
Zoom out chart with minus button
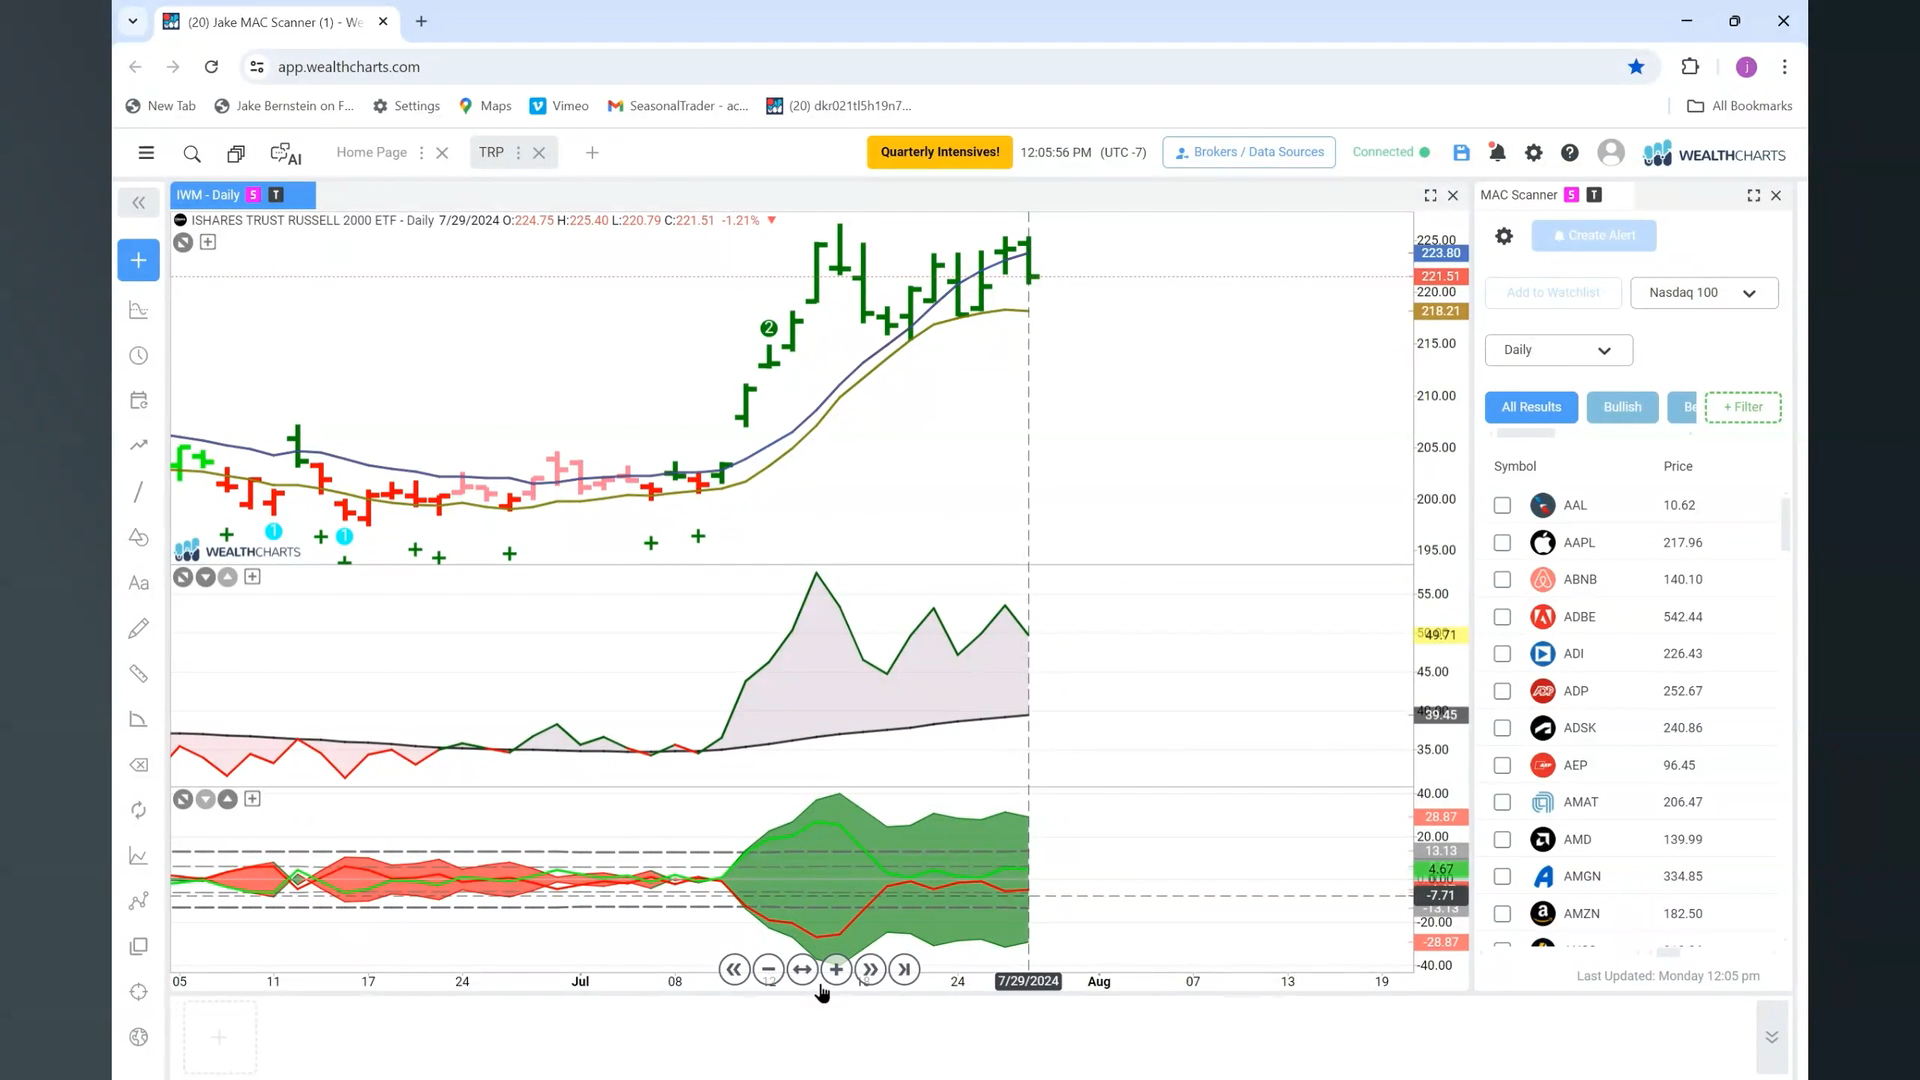click(768, 969)
